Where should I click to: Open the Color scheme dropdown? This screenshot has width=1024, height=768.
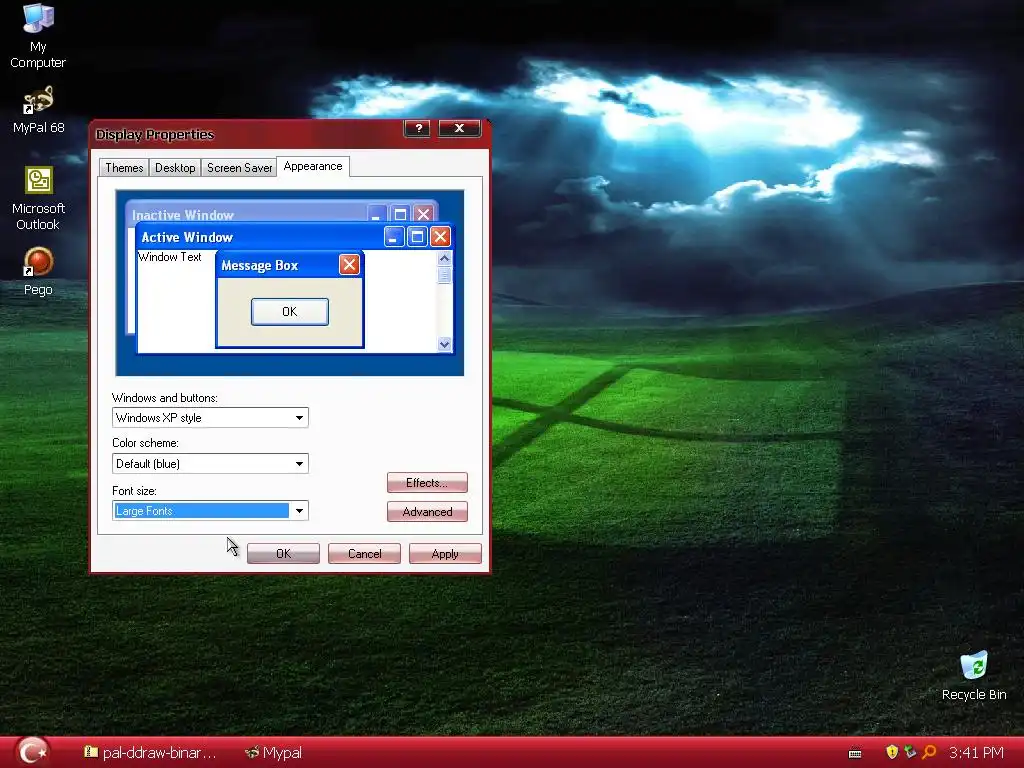click(x=210, y=464)
